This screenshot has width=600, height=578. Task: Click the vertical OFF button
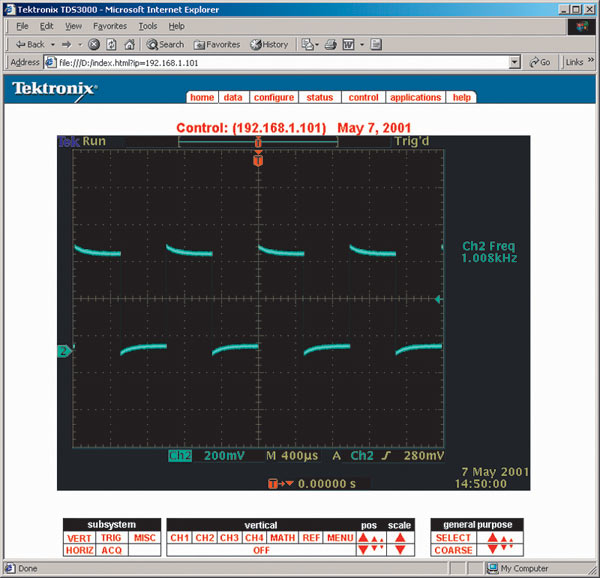261,550
